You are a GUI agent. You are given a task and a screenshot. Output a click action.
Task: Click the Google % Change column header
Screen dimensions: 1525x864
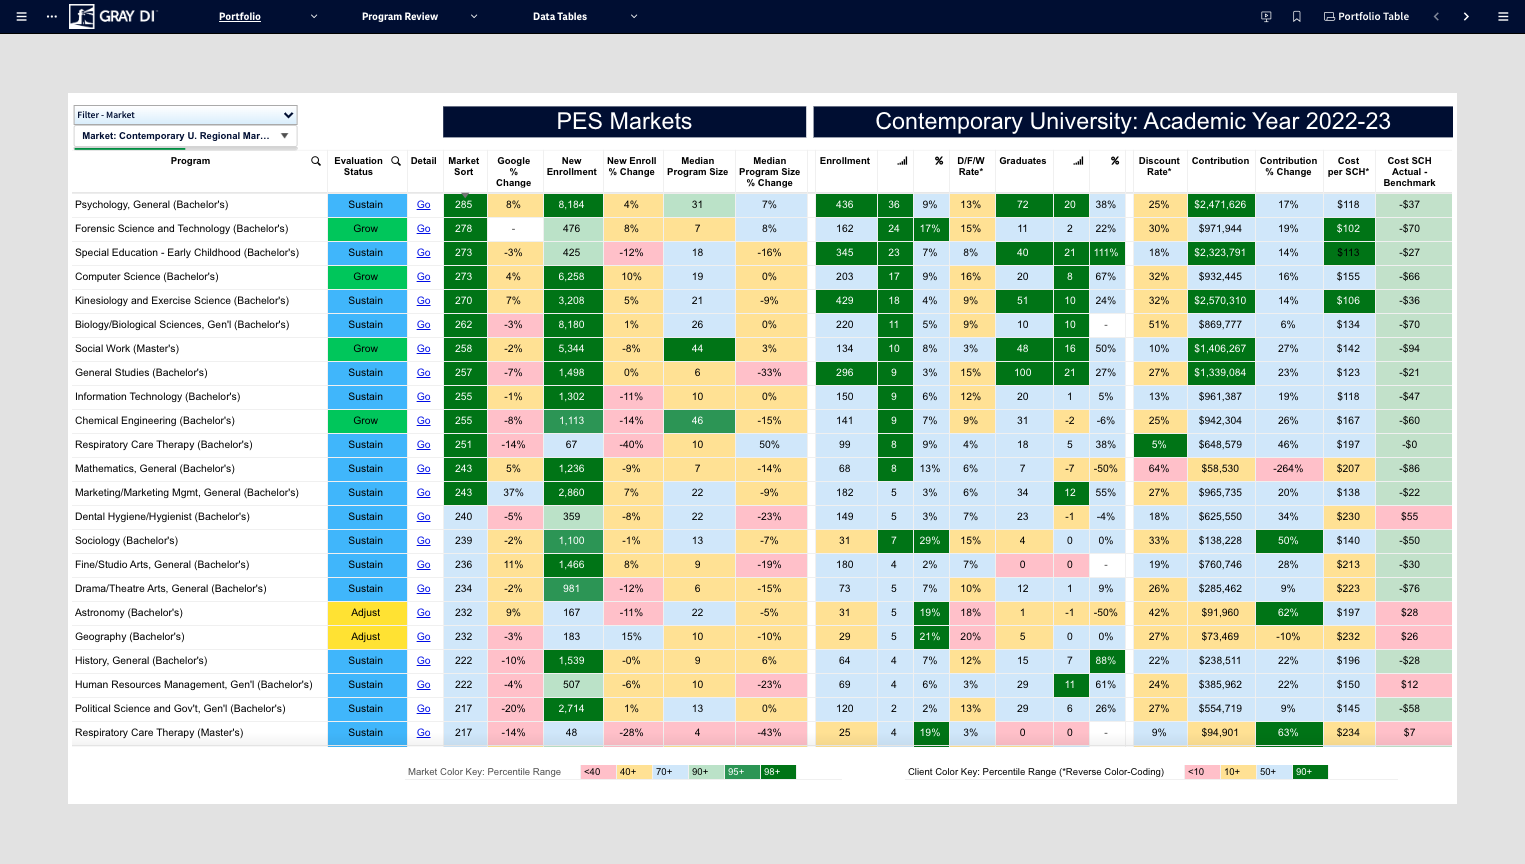[513, 172]
